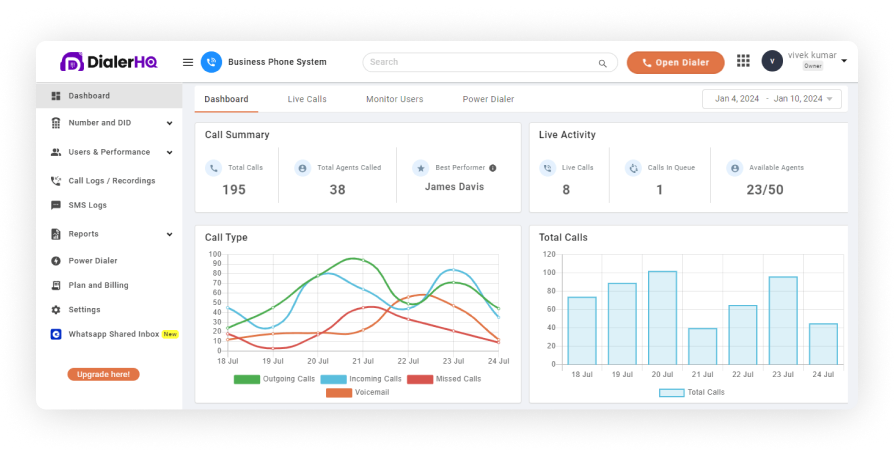Open Settings from the sidebar
Viewport: 894px width, 450px height.
tap(84, 310)
